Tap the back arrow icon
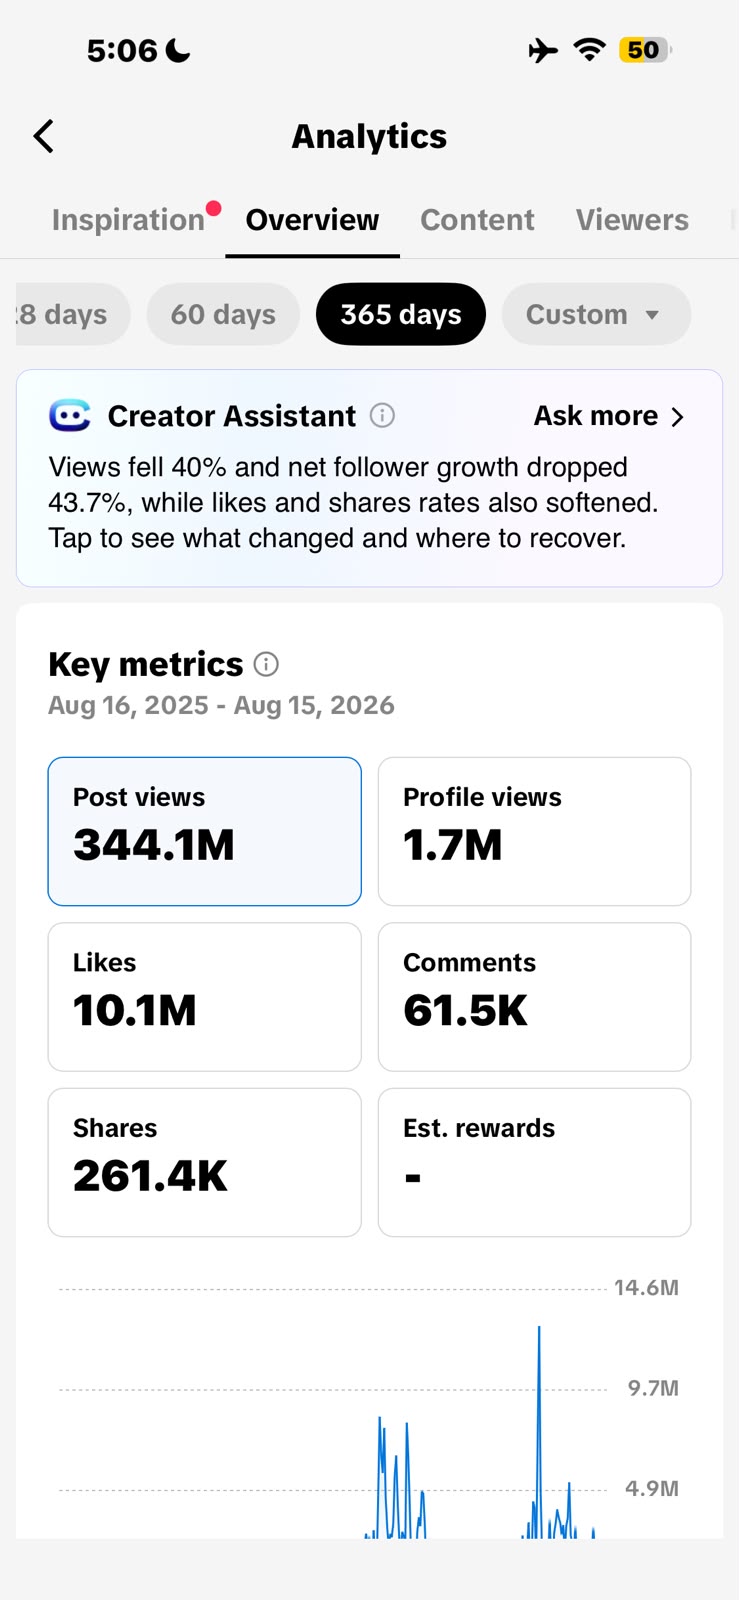Screen dimensions: 739x1600 [43, 136]
